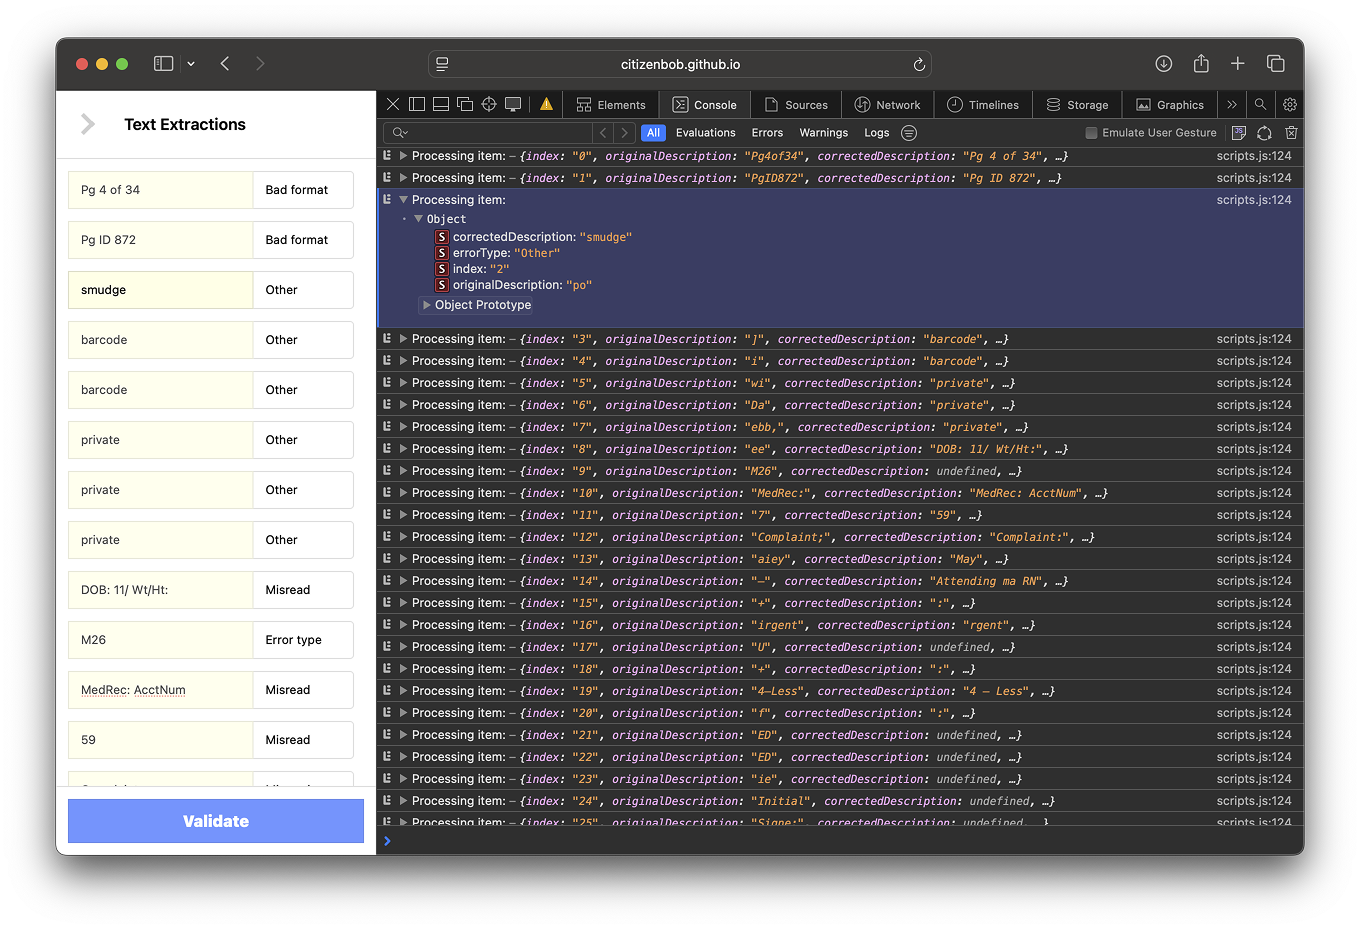The width and height of the screenshot is (1360, 929).
Task: Enable Emulate User Gesture checkbox
Action: click(x=1092, y=132)
